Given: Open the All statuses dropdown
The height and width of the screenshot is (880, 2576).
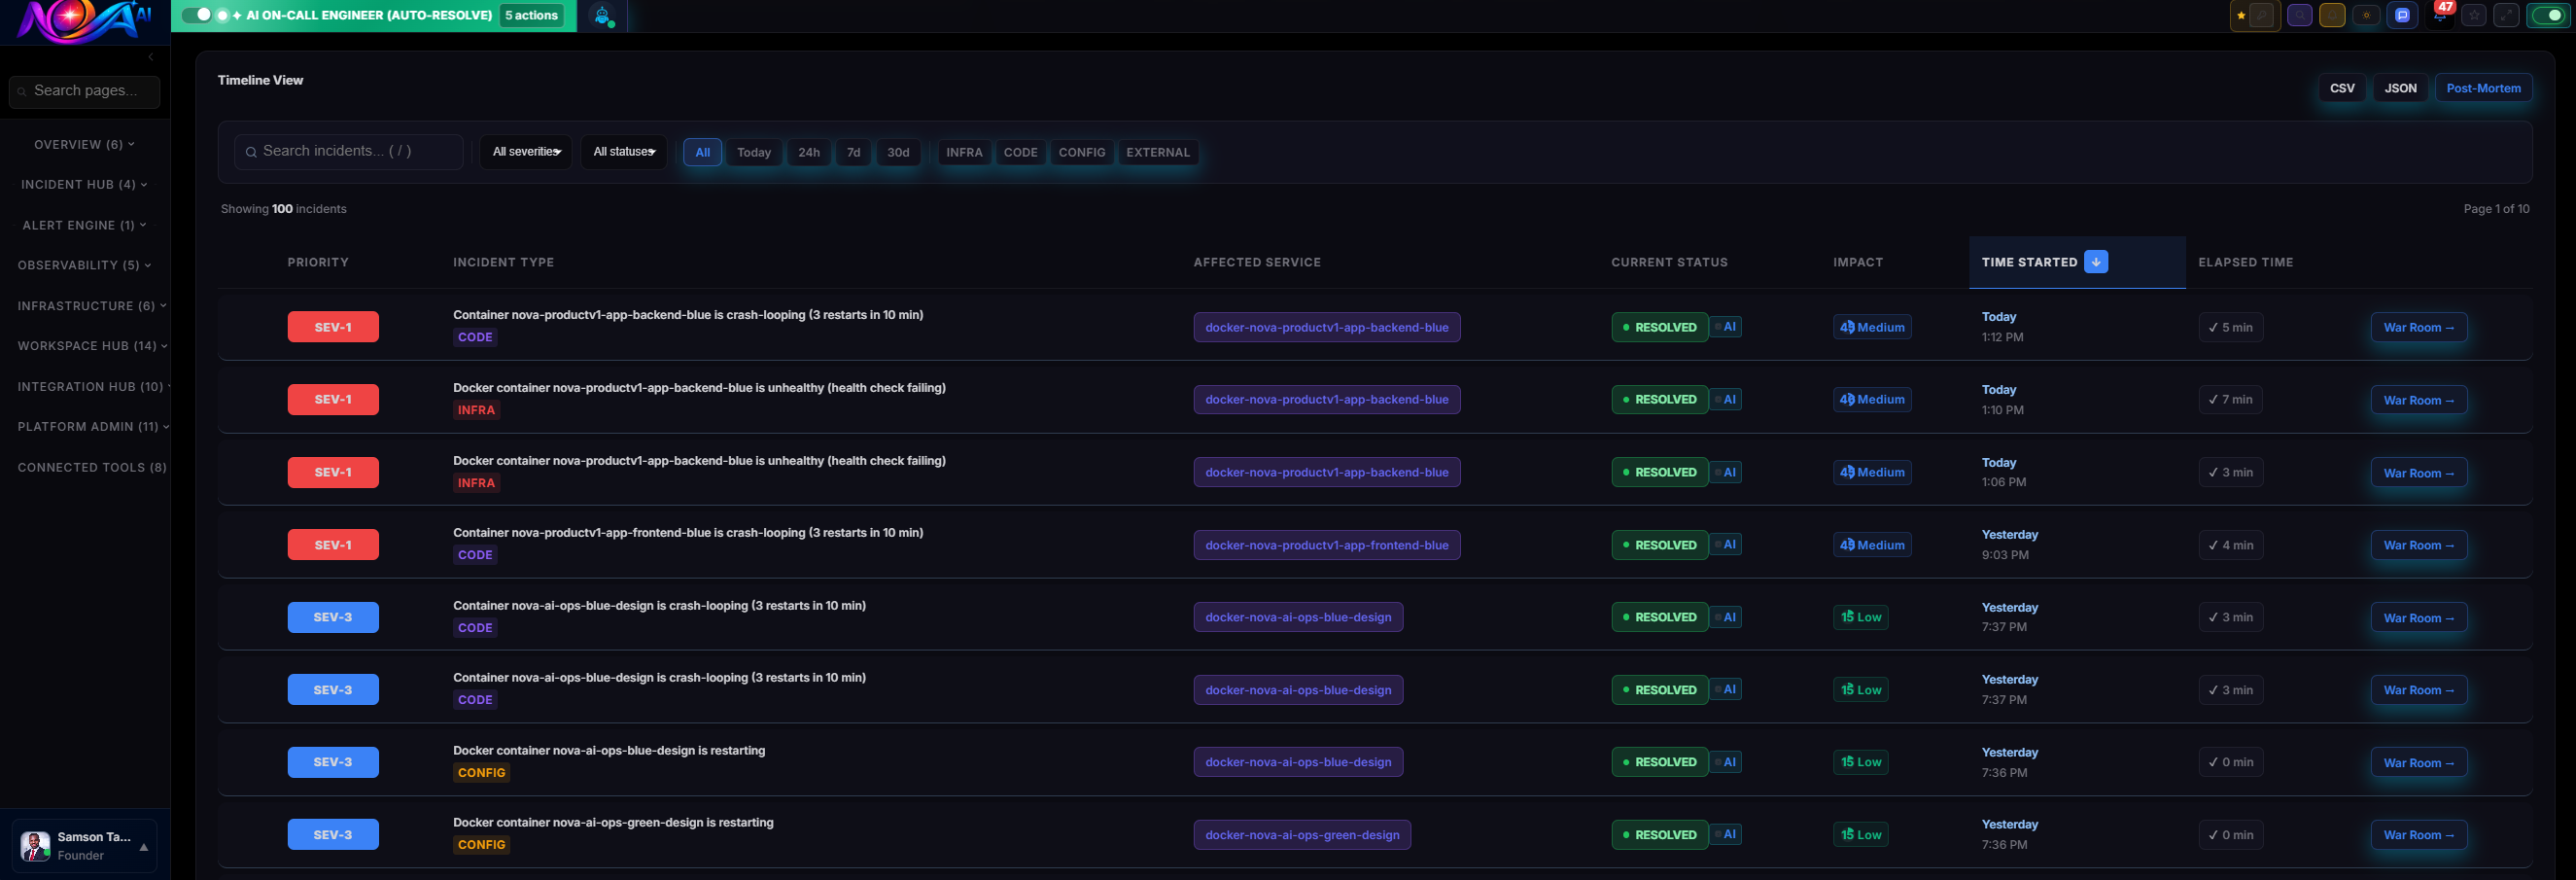Looking at the screenshot, I should click(x=624, y=152).
